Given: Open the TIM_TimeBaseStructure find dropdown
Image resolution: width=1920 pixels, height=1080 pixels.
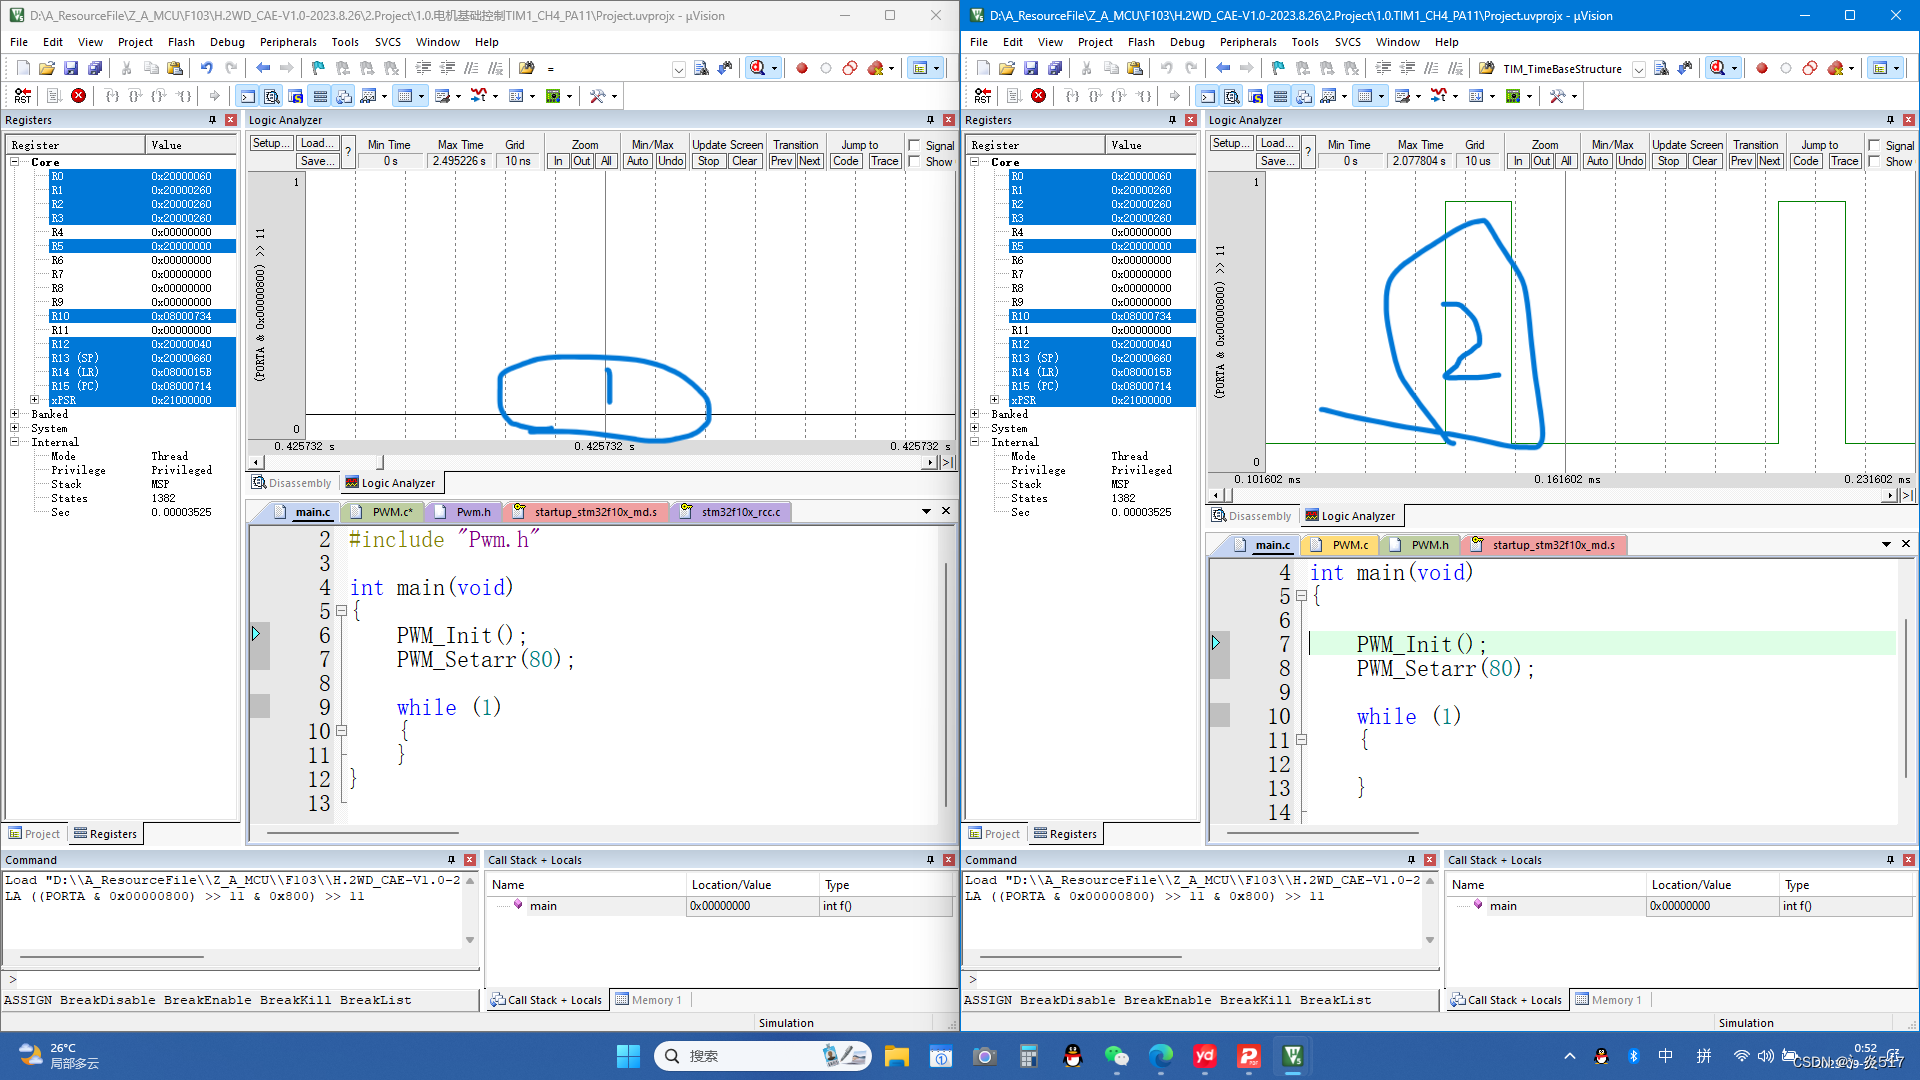Looking at the screenshot, I should coord(1639,69).
